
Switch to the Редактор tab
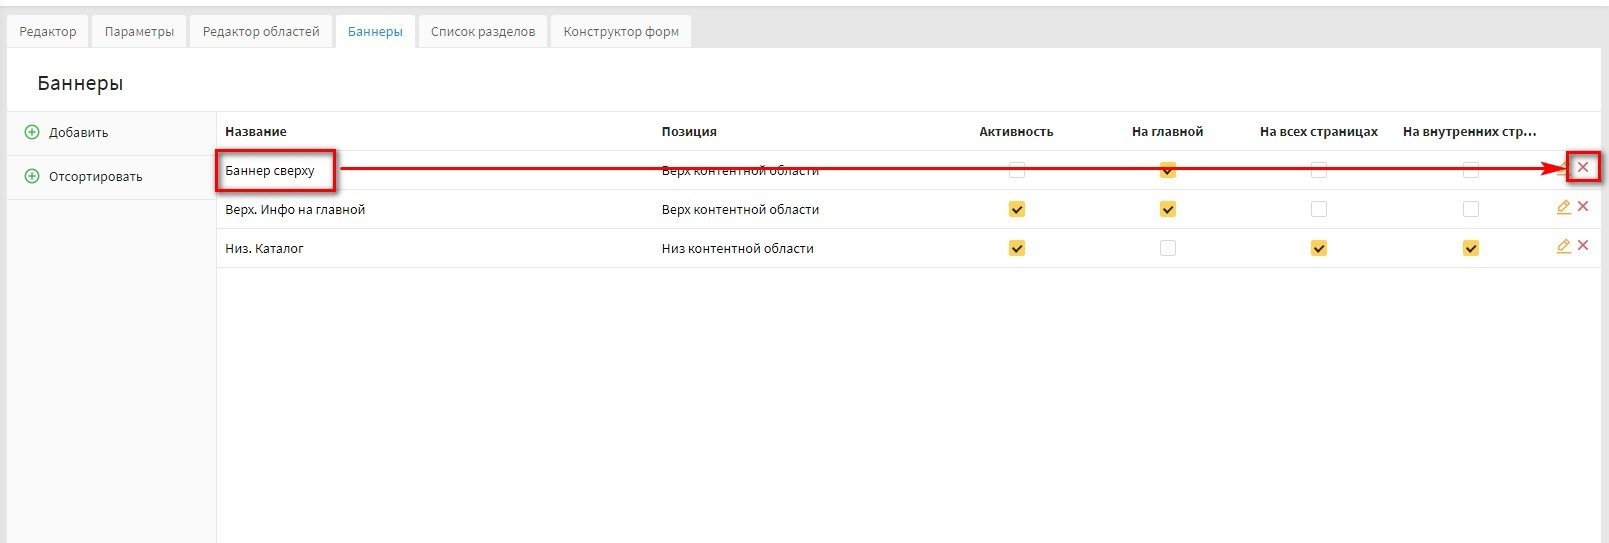tap(48, 31)
